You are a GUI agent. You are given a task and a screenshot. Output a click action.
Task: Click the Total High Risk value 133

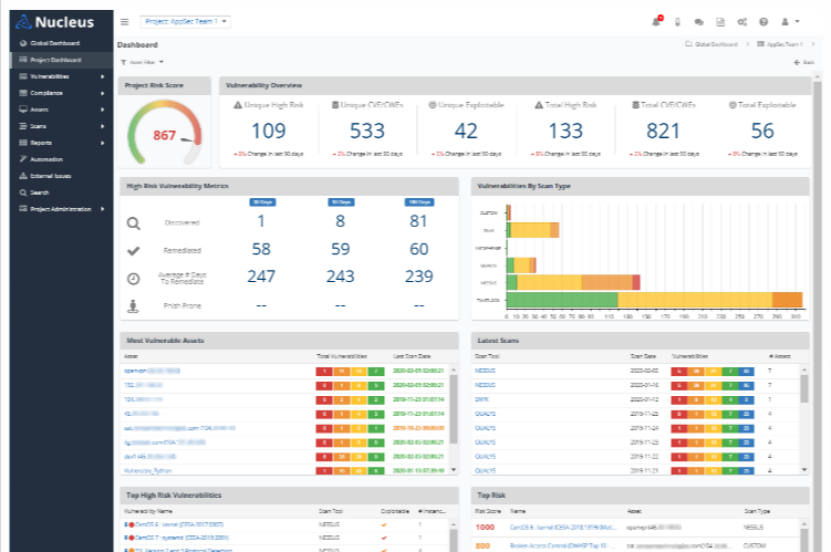click(x=565, y=131)
